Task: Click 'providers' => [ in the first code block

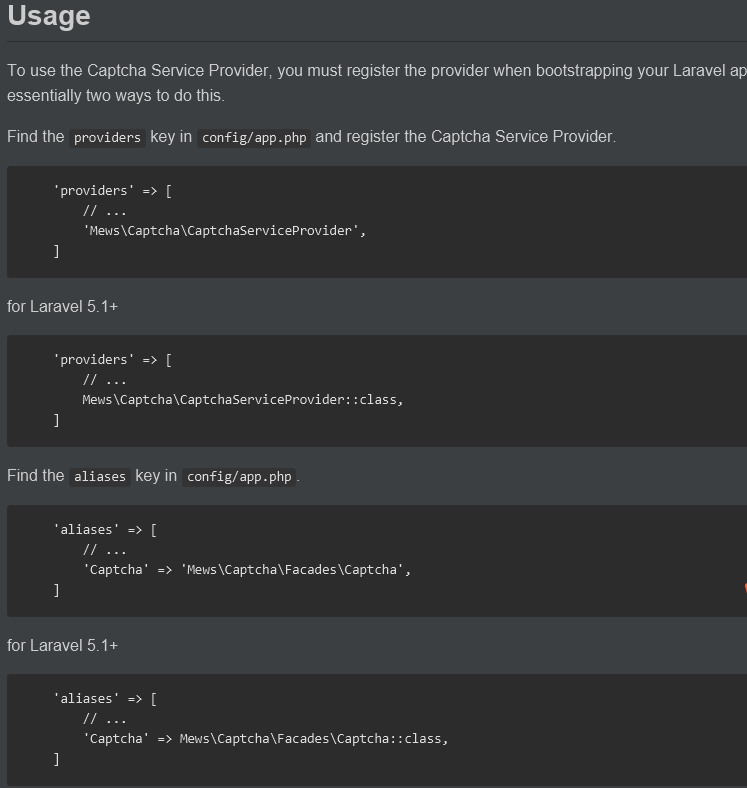Action: [x=112, y=191]
